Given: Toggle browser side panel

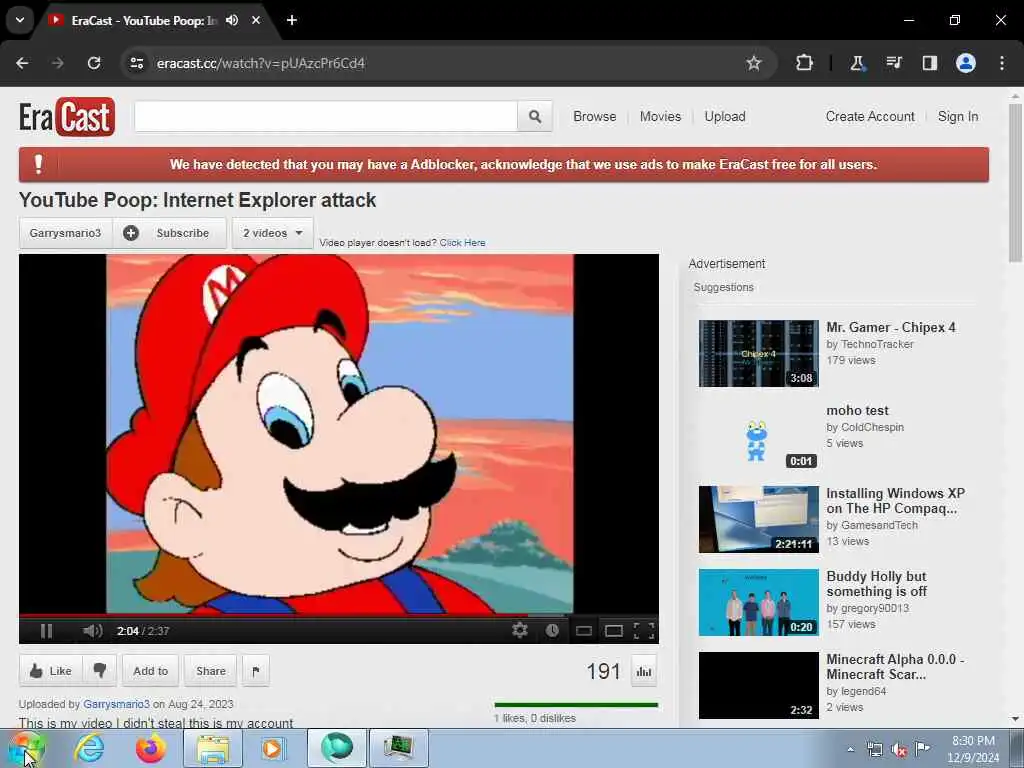Looking at the screenshot, I should (x=929, y=63).
